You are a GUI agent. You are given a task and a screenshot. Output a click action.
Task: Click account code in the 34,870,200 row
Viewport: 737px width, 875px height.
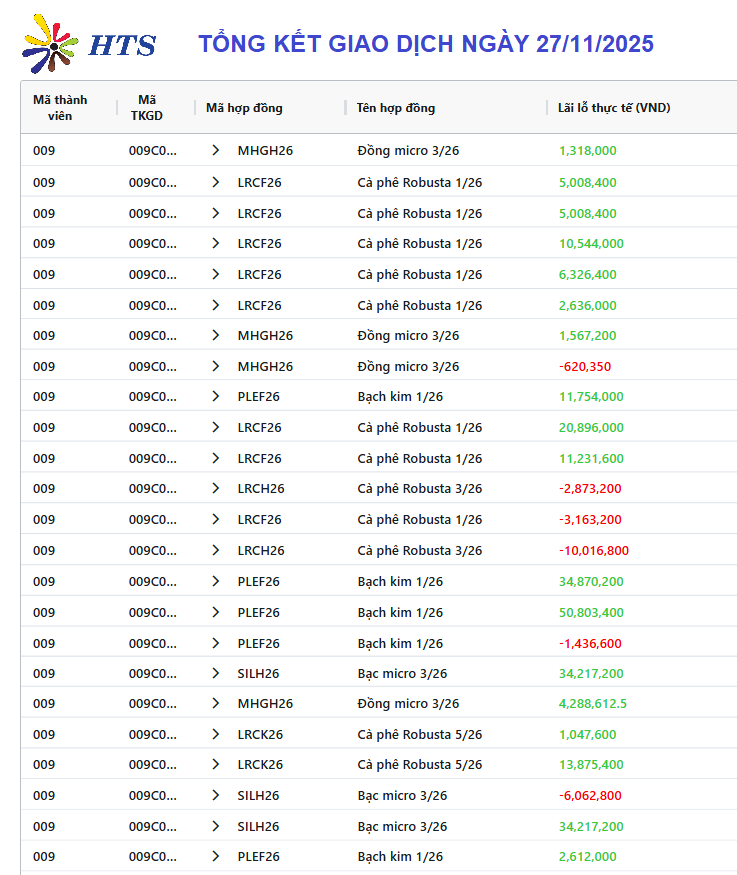click(152, 581)
